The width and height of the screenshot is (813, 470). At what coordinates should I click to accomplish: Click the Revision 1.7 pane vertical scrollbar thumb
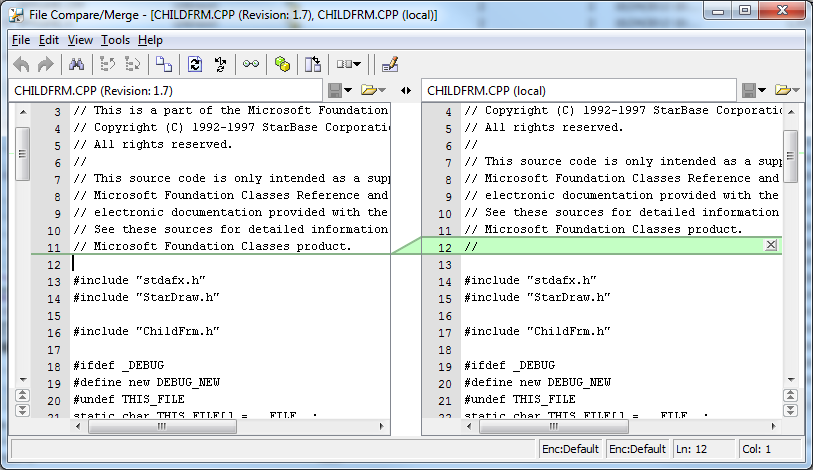pos(22,154)
